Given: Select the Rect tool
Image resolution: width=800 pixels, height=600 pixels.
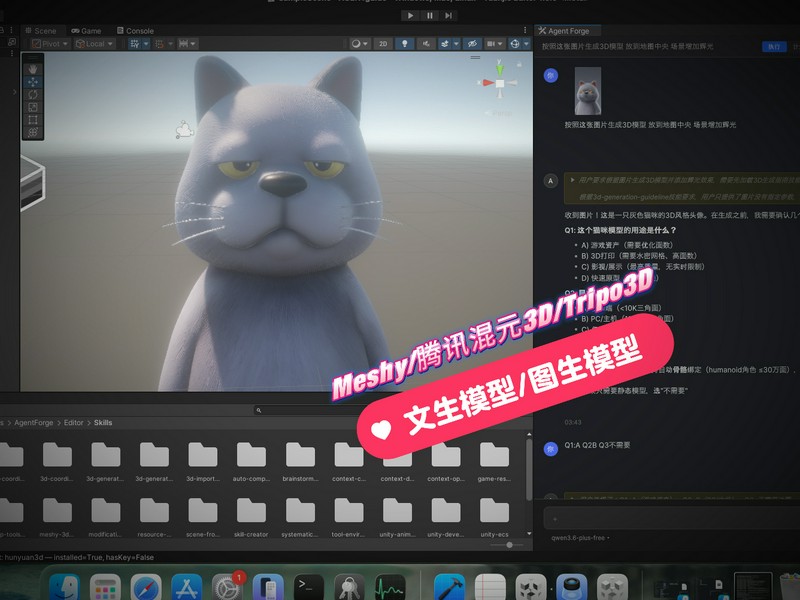Looking at the screenshot, I should [x=33, y=120].
